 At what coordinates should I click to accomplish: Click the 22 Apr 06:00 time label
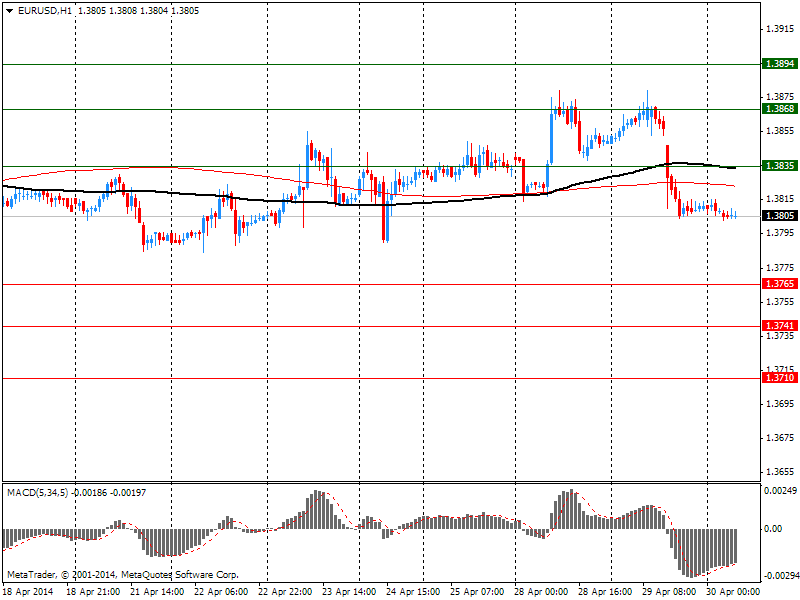pos(221,592)
